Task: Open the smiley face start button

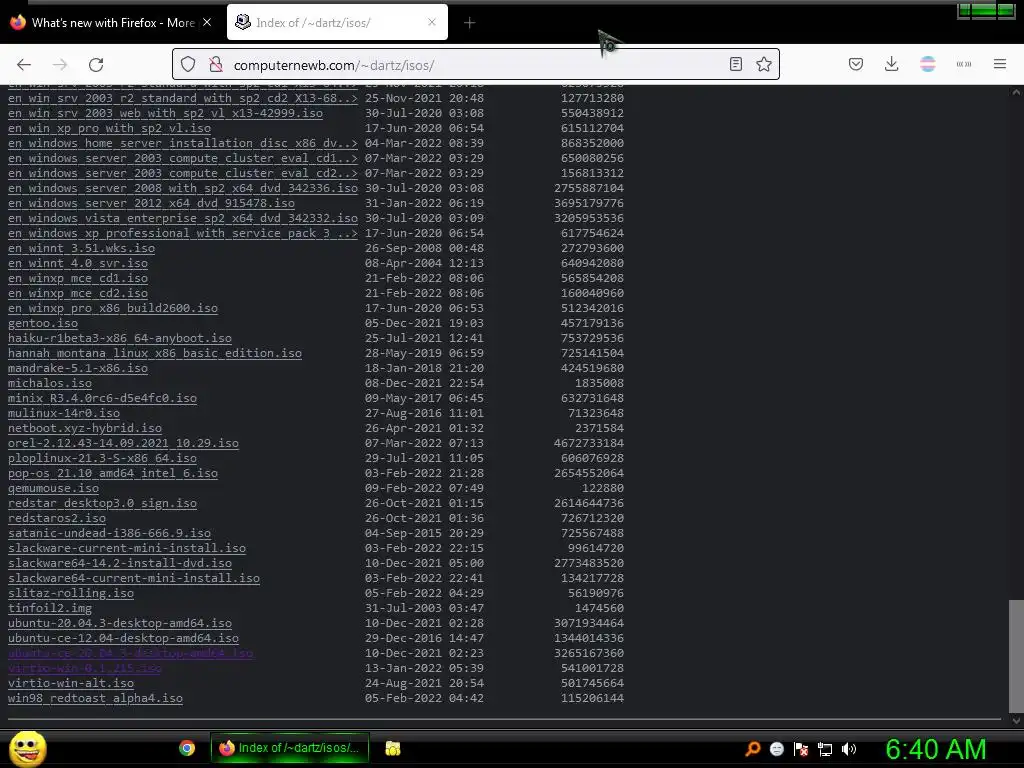Action: (x=27, y=748)
